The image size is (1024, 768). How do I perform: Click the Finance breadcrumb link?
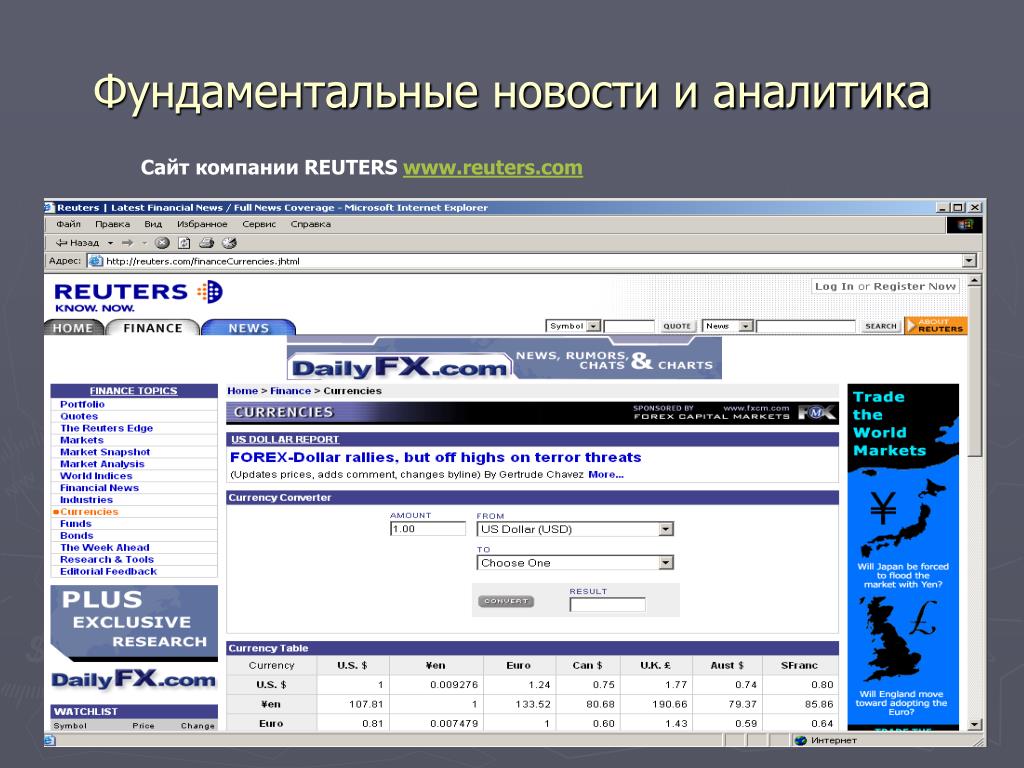291,391
